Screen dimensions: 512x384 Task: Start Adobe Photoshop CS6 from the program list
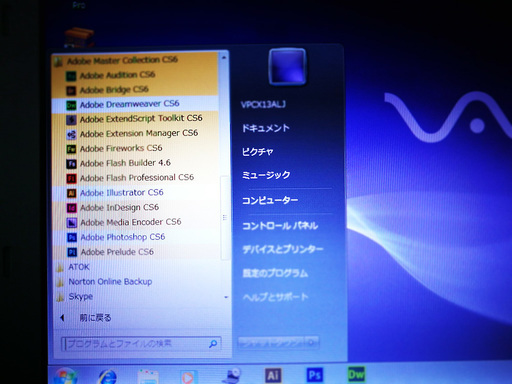pyautogui.click(x=135, y=237)
